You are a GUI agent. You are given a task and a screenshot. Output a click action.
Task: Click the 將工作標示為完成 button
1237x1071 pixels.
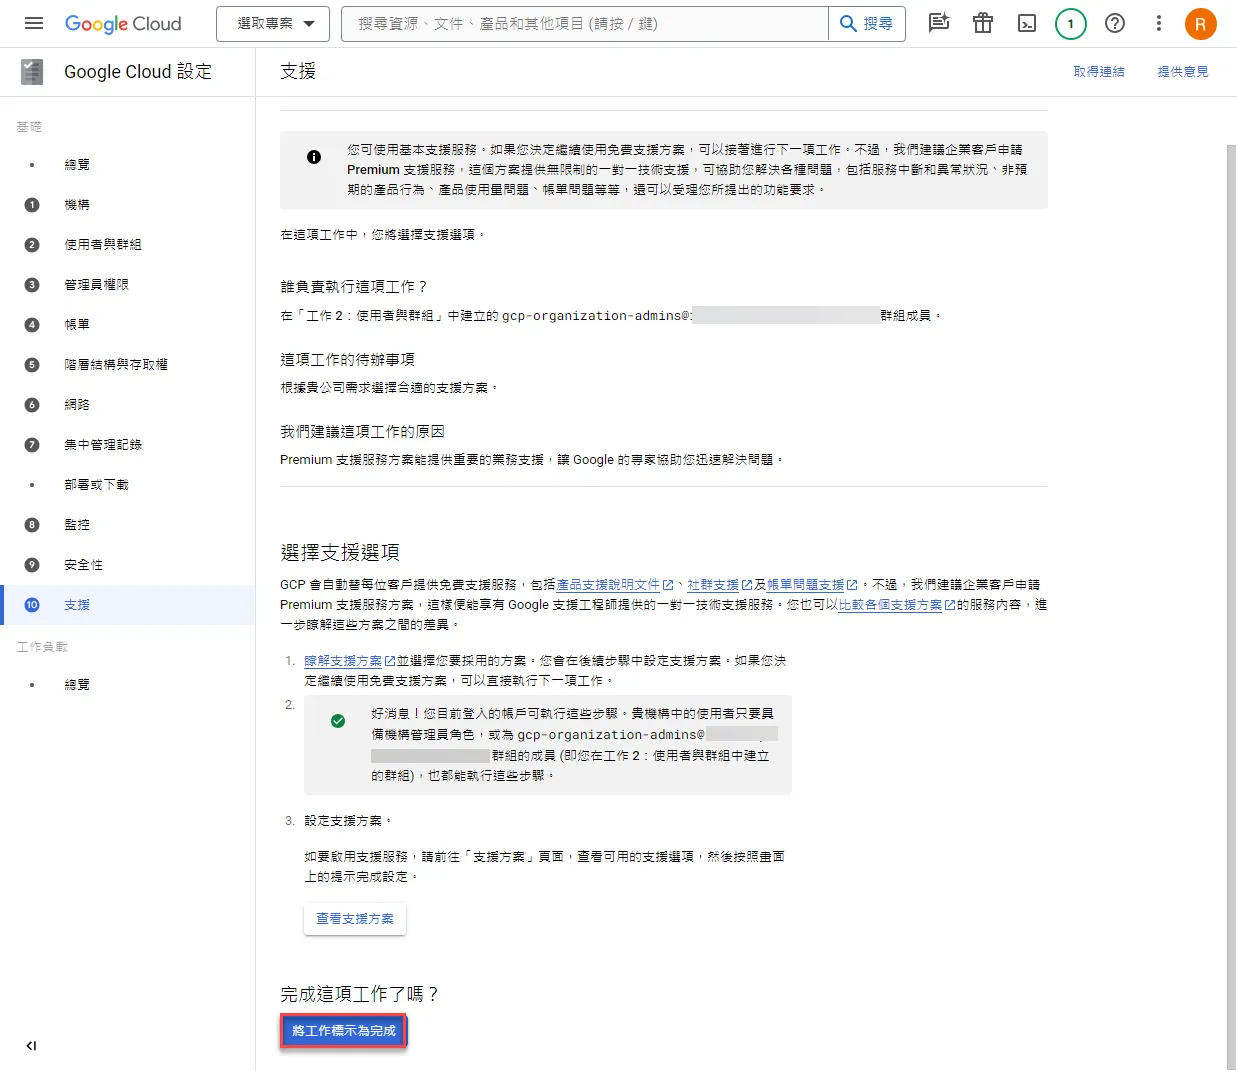pos(344,1031)
